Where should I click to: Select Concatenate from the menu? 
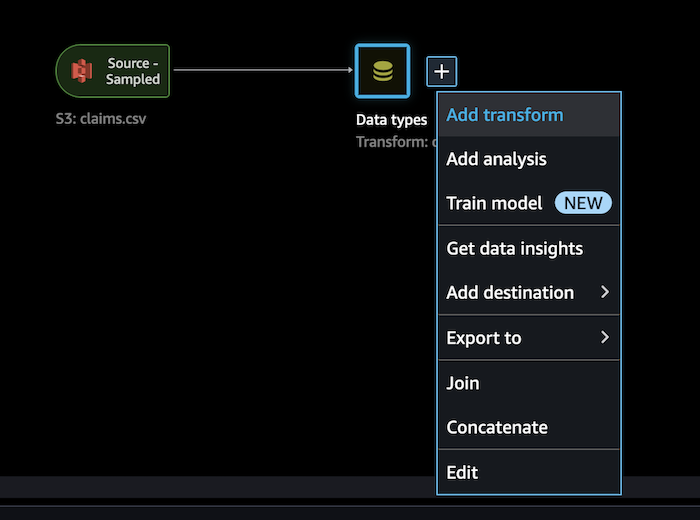(x=529, y=427)
